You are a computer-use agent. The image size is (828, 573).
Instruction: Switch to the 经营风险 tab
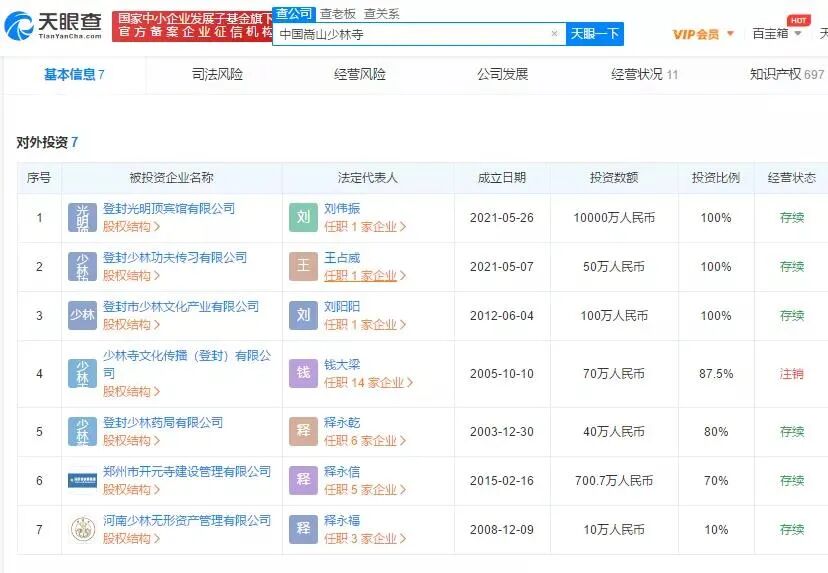point(360,74)
